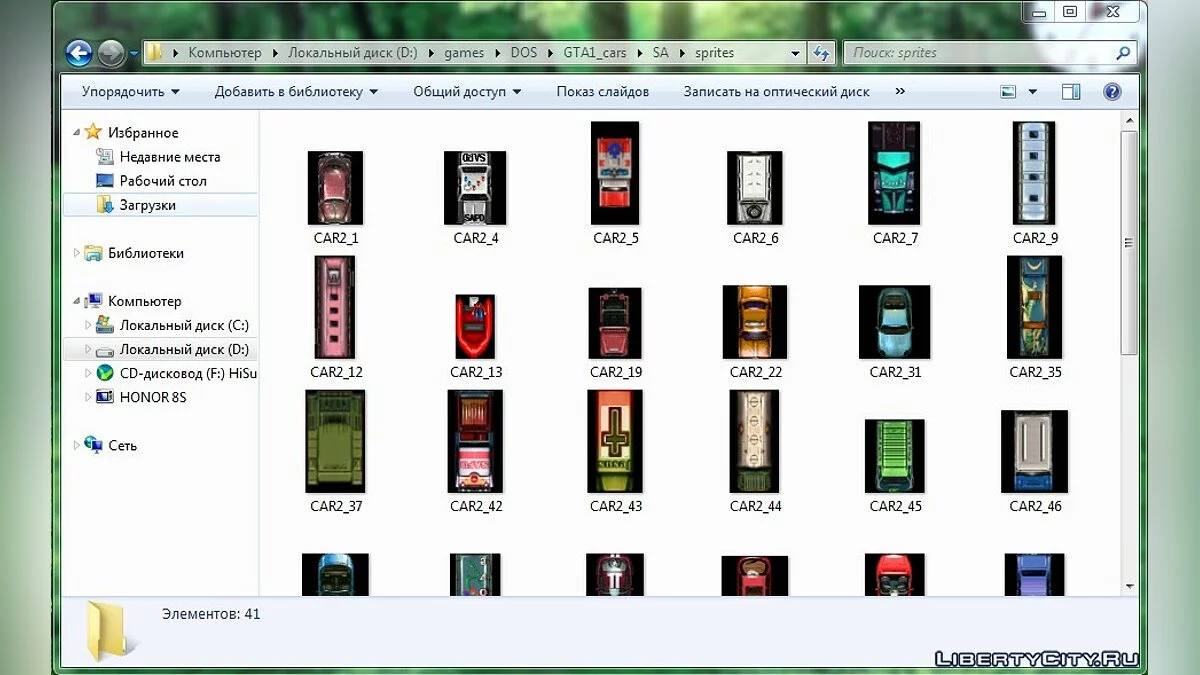1200x675 pixels.
Task: Click Записать на оптический диск
Action: (776, 91)
